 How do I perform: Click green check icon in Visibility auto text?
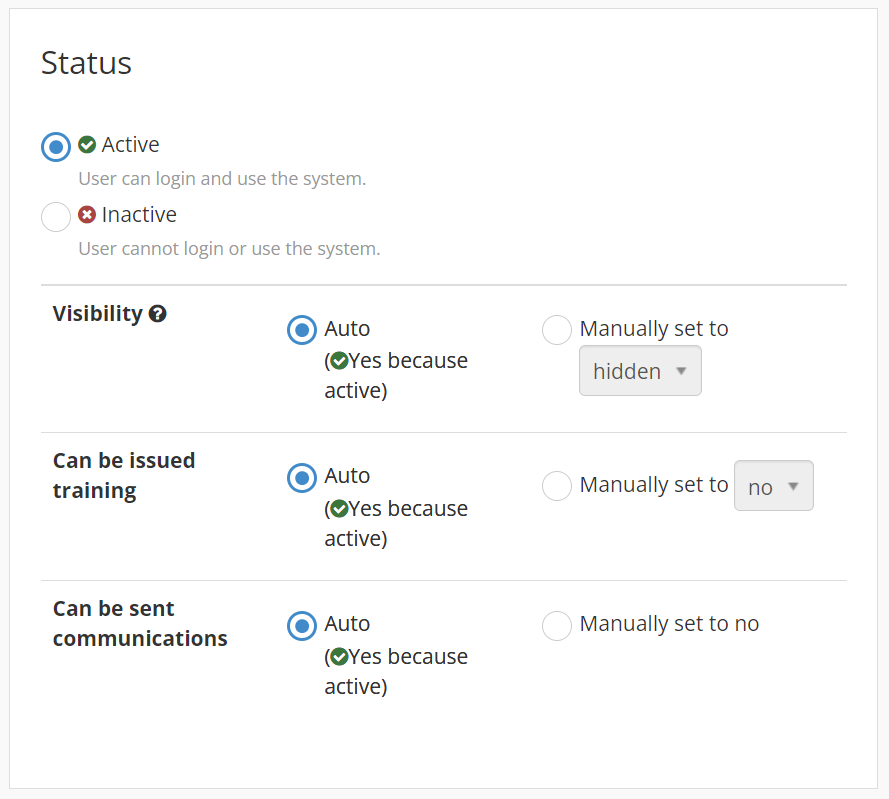pyautogui.click(x=339, y=361)
